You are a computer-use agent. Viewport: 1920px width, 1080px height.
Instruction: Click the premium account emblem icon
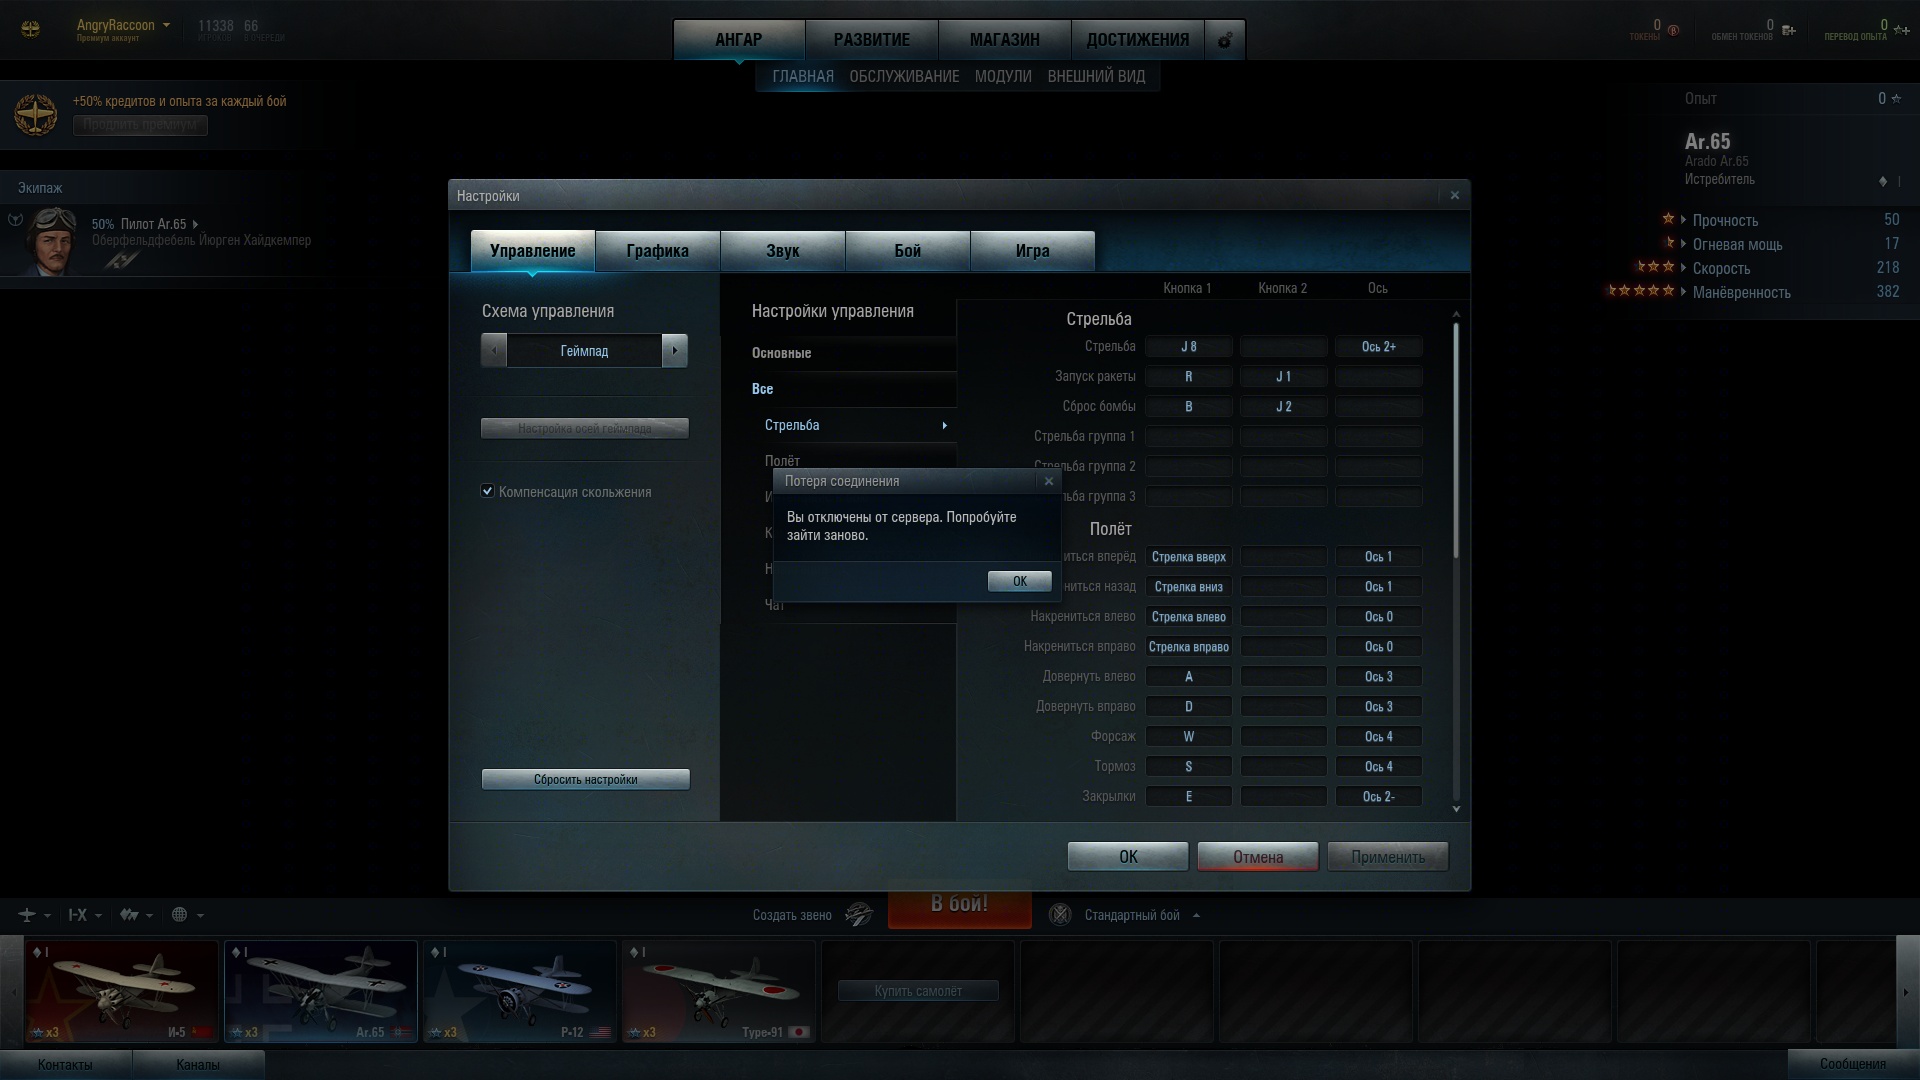pyautogui.click(x=36, y=115)
